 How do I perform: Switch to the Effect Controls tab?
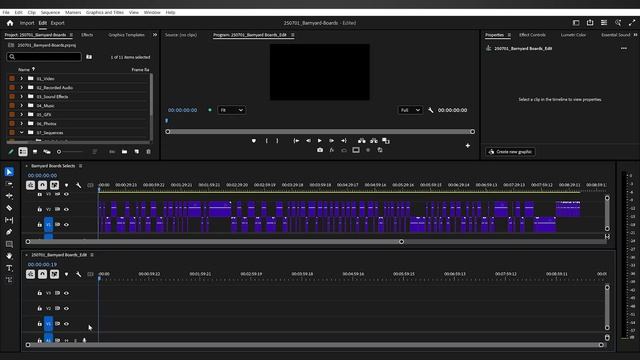(532, 35)
